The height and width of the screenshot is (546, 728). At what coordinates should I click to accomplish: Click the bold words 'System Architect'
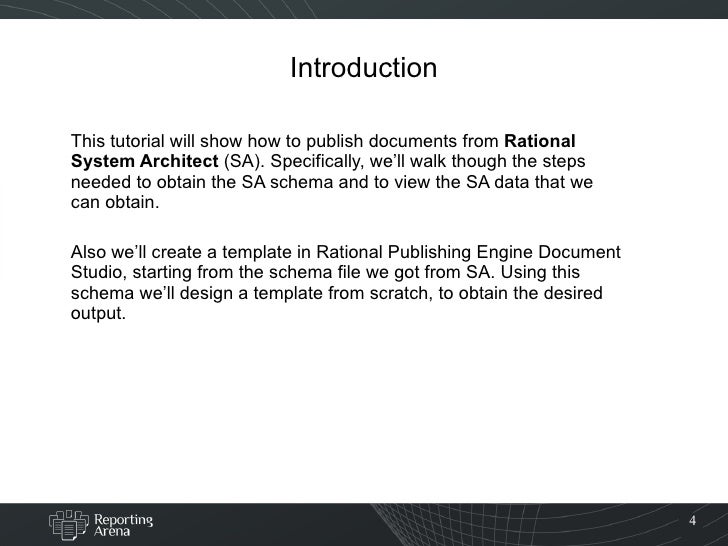point(144,161)
